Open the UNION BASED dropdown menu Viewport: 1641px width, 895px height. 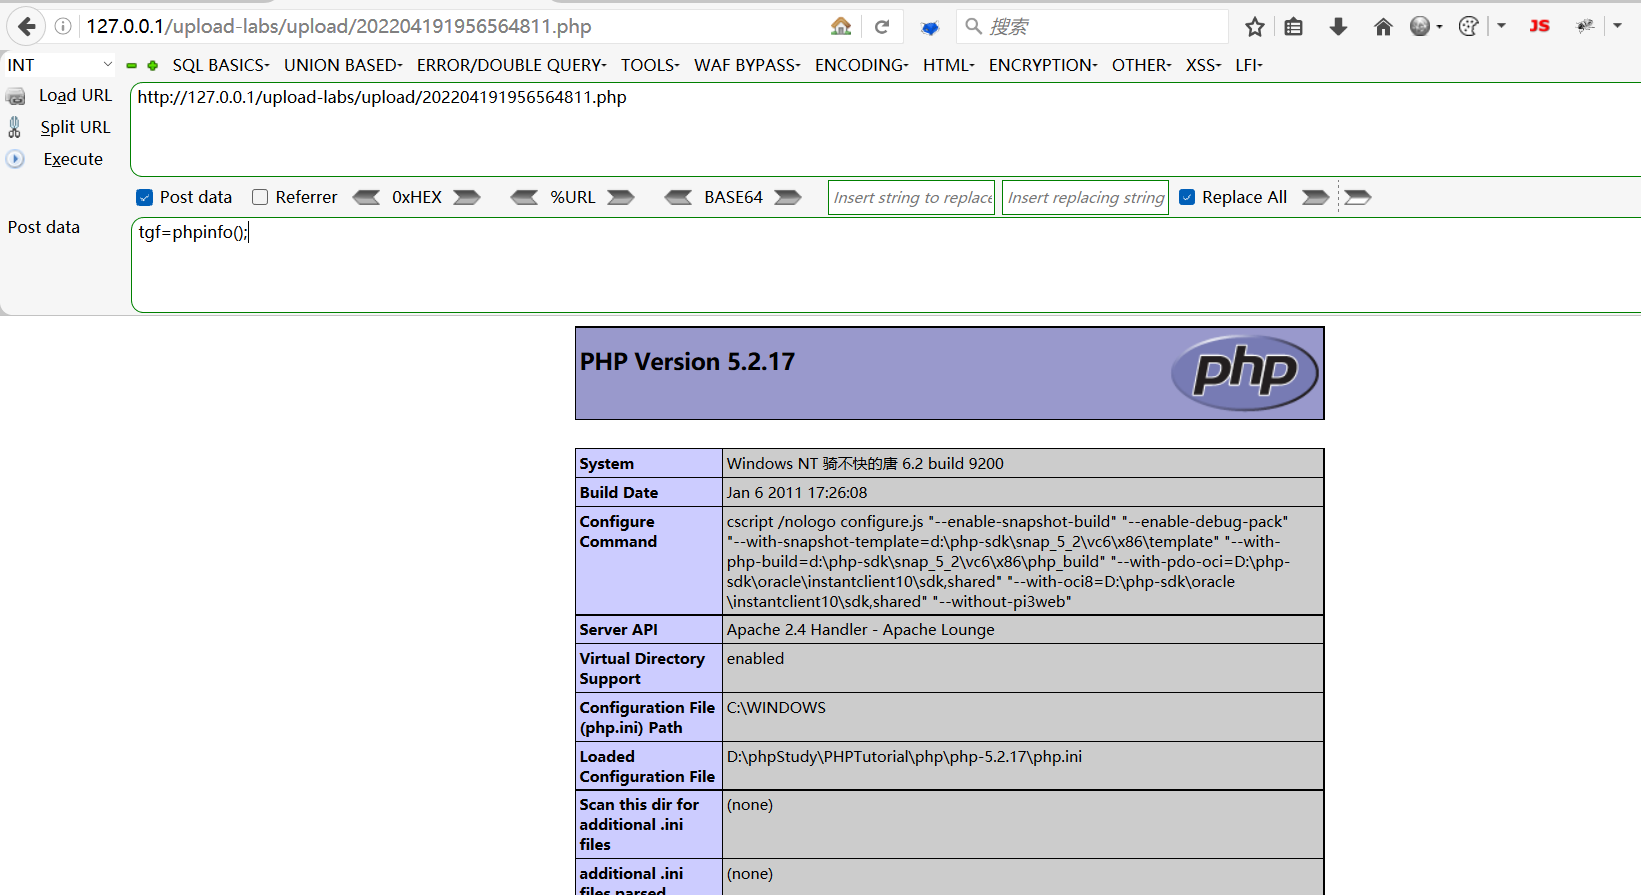pyautogui.click(x=343, y=65)
